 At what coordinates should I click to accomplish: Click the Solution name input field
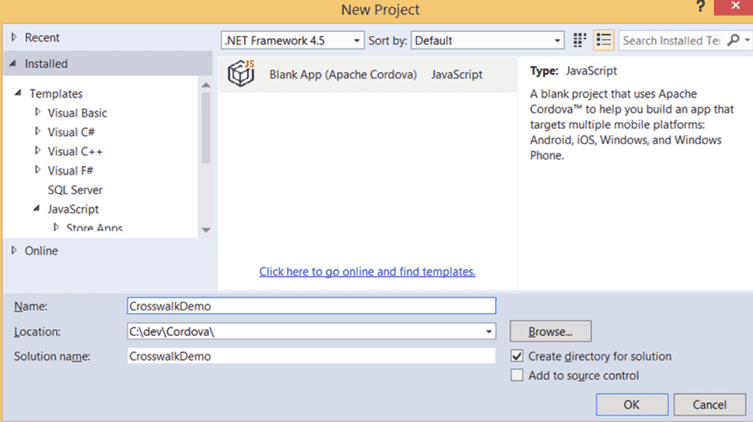click(311, 356)
